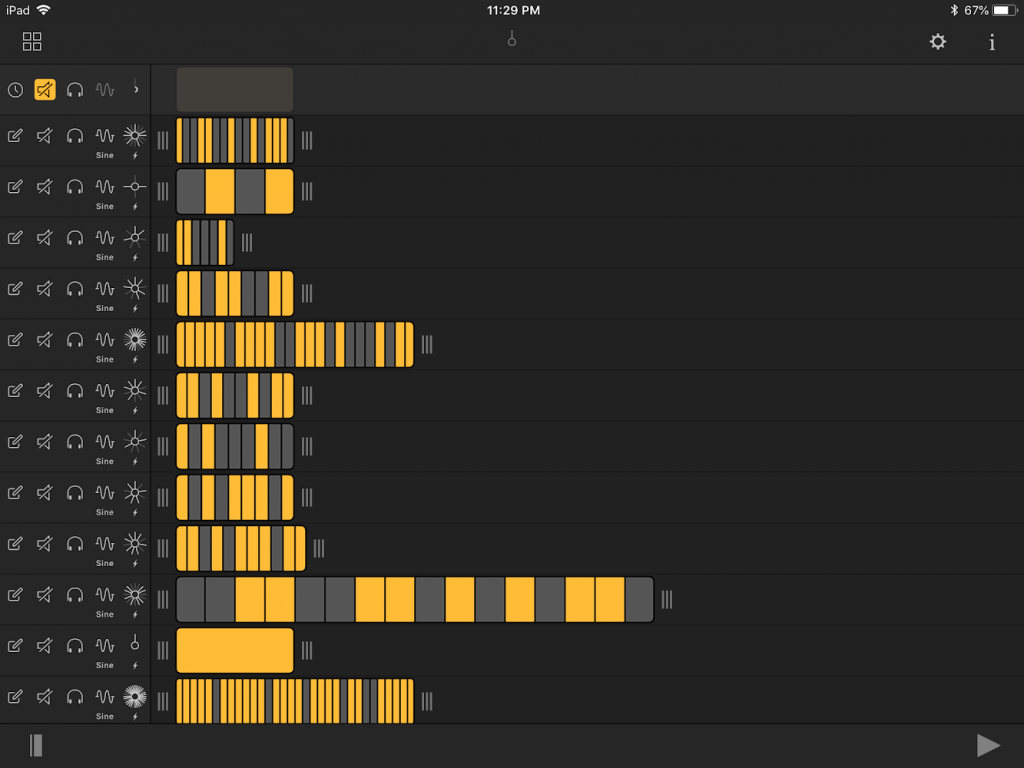Screen dimensions: 1024x768
Task: Open the dense radial icon on last track
Action: [x=135, y=697]
